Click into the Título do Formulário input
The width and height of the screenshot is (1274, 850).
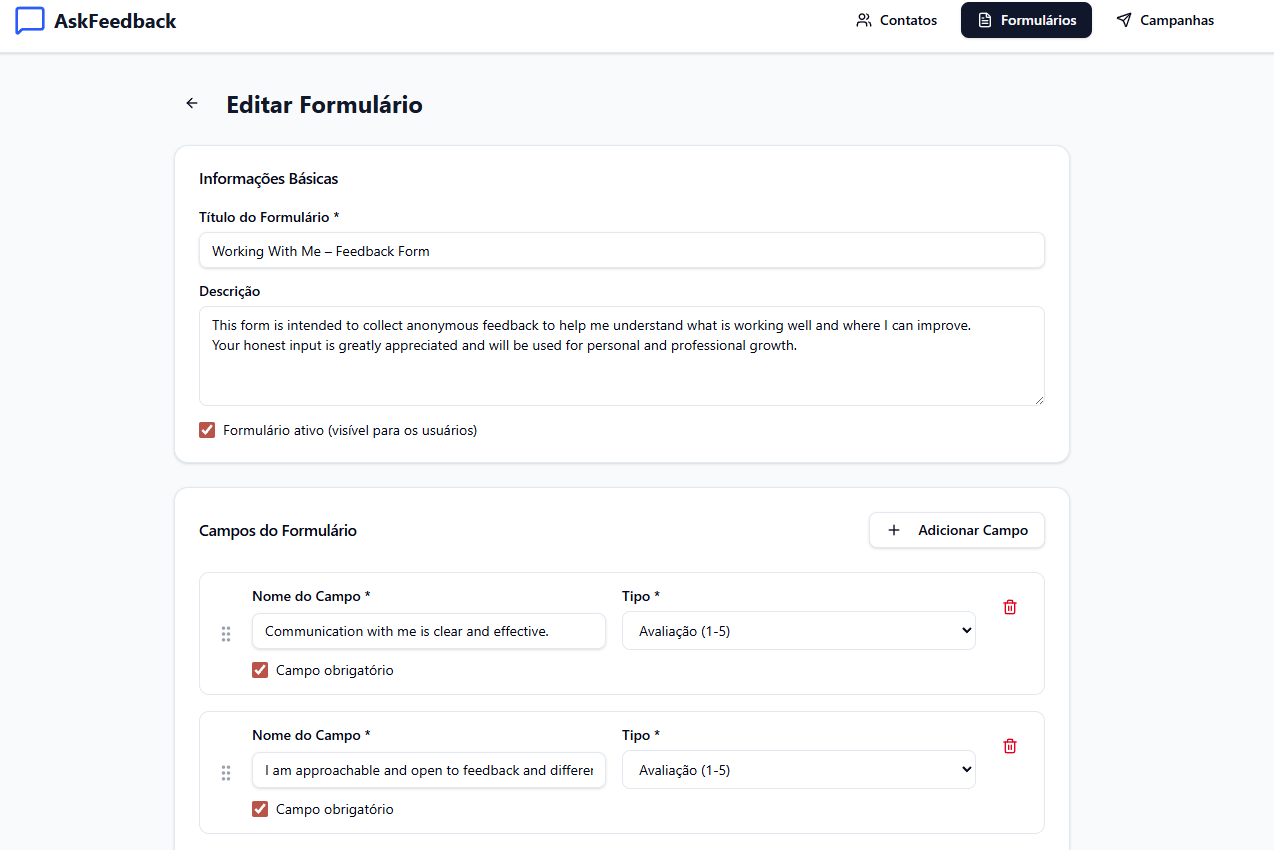click(x=621, y=251)
